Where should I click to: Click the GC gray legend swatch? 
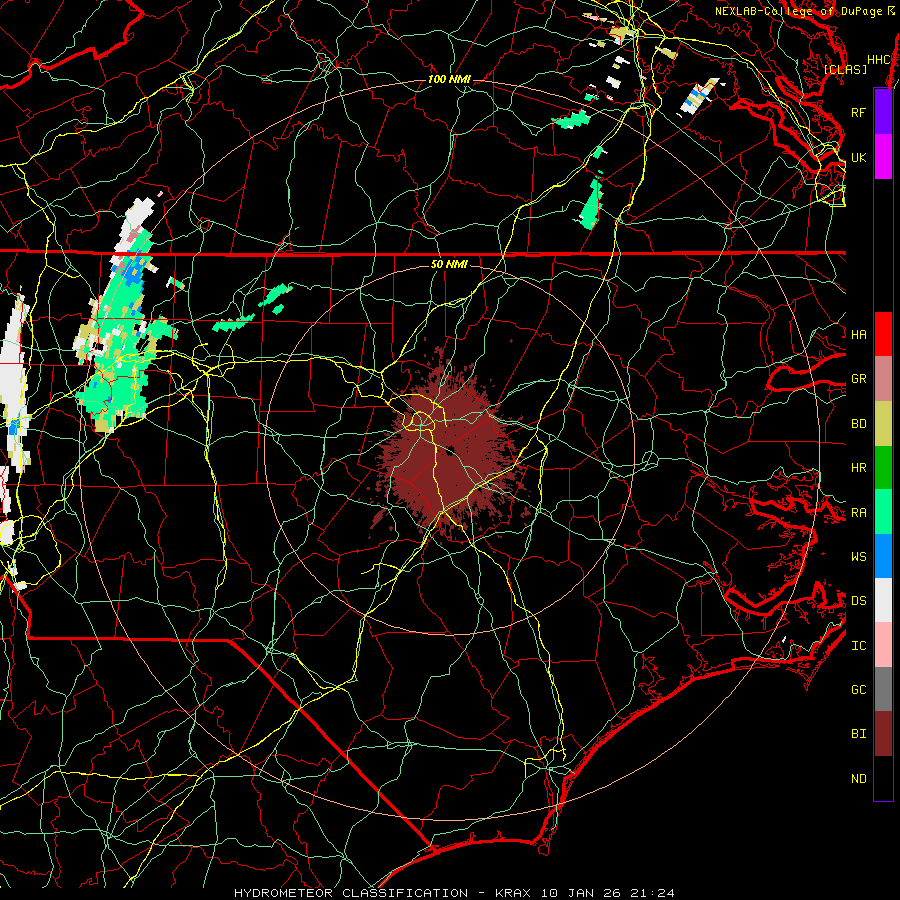pos(883,689)
